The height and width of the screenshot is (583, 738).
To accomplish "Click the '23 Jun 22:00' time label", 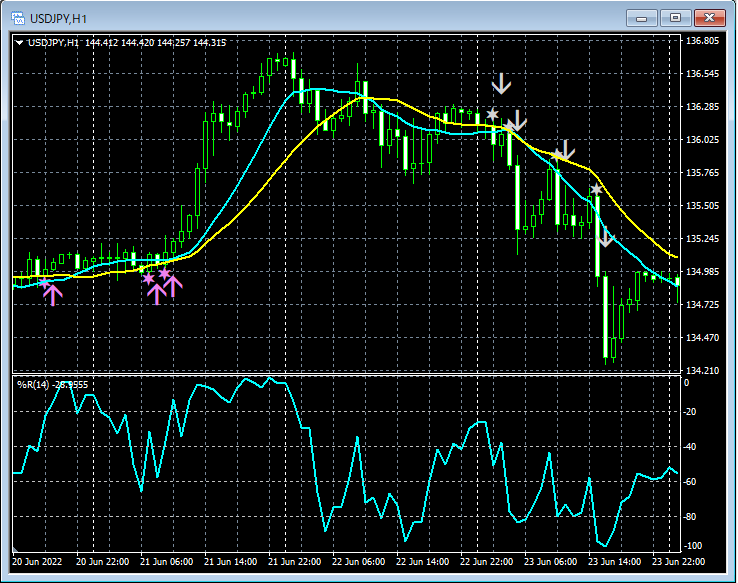I will (679, 562).
